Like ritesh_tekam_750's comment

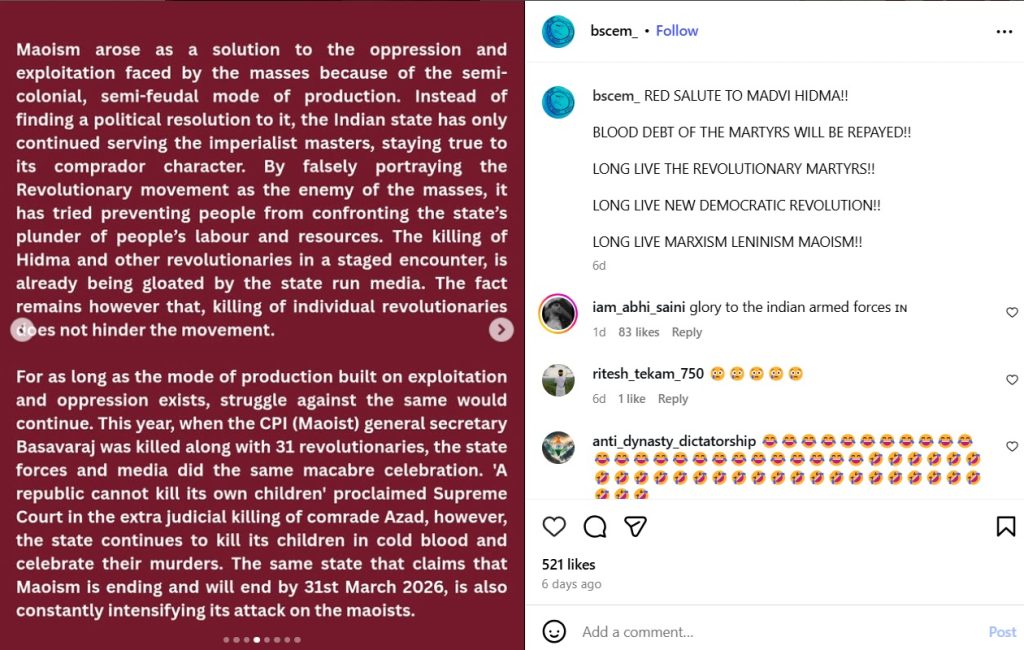pyautogui.click(x=1012, y=380)
